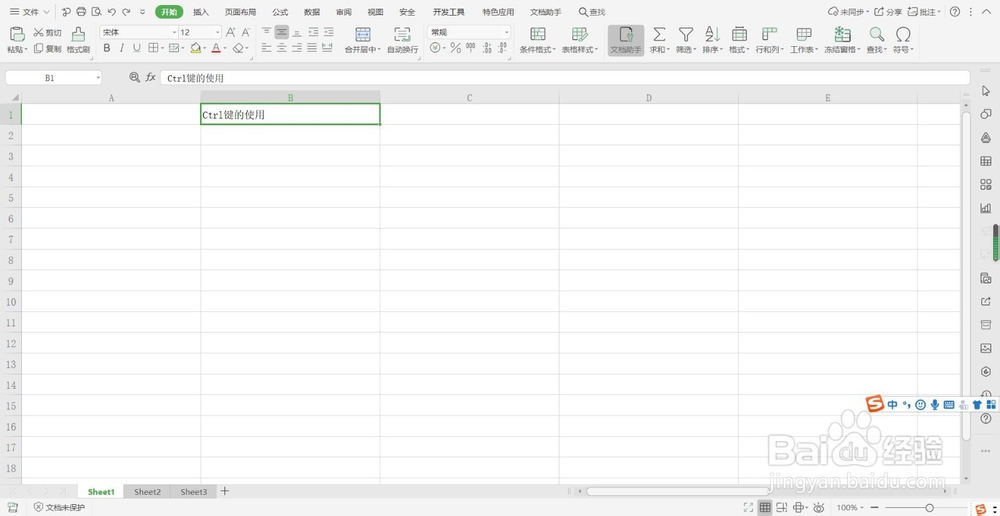Click the zoom slider handle

click(929, 508)
